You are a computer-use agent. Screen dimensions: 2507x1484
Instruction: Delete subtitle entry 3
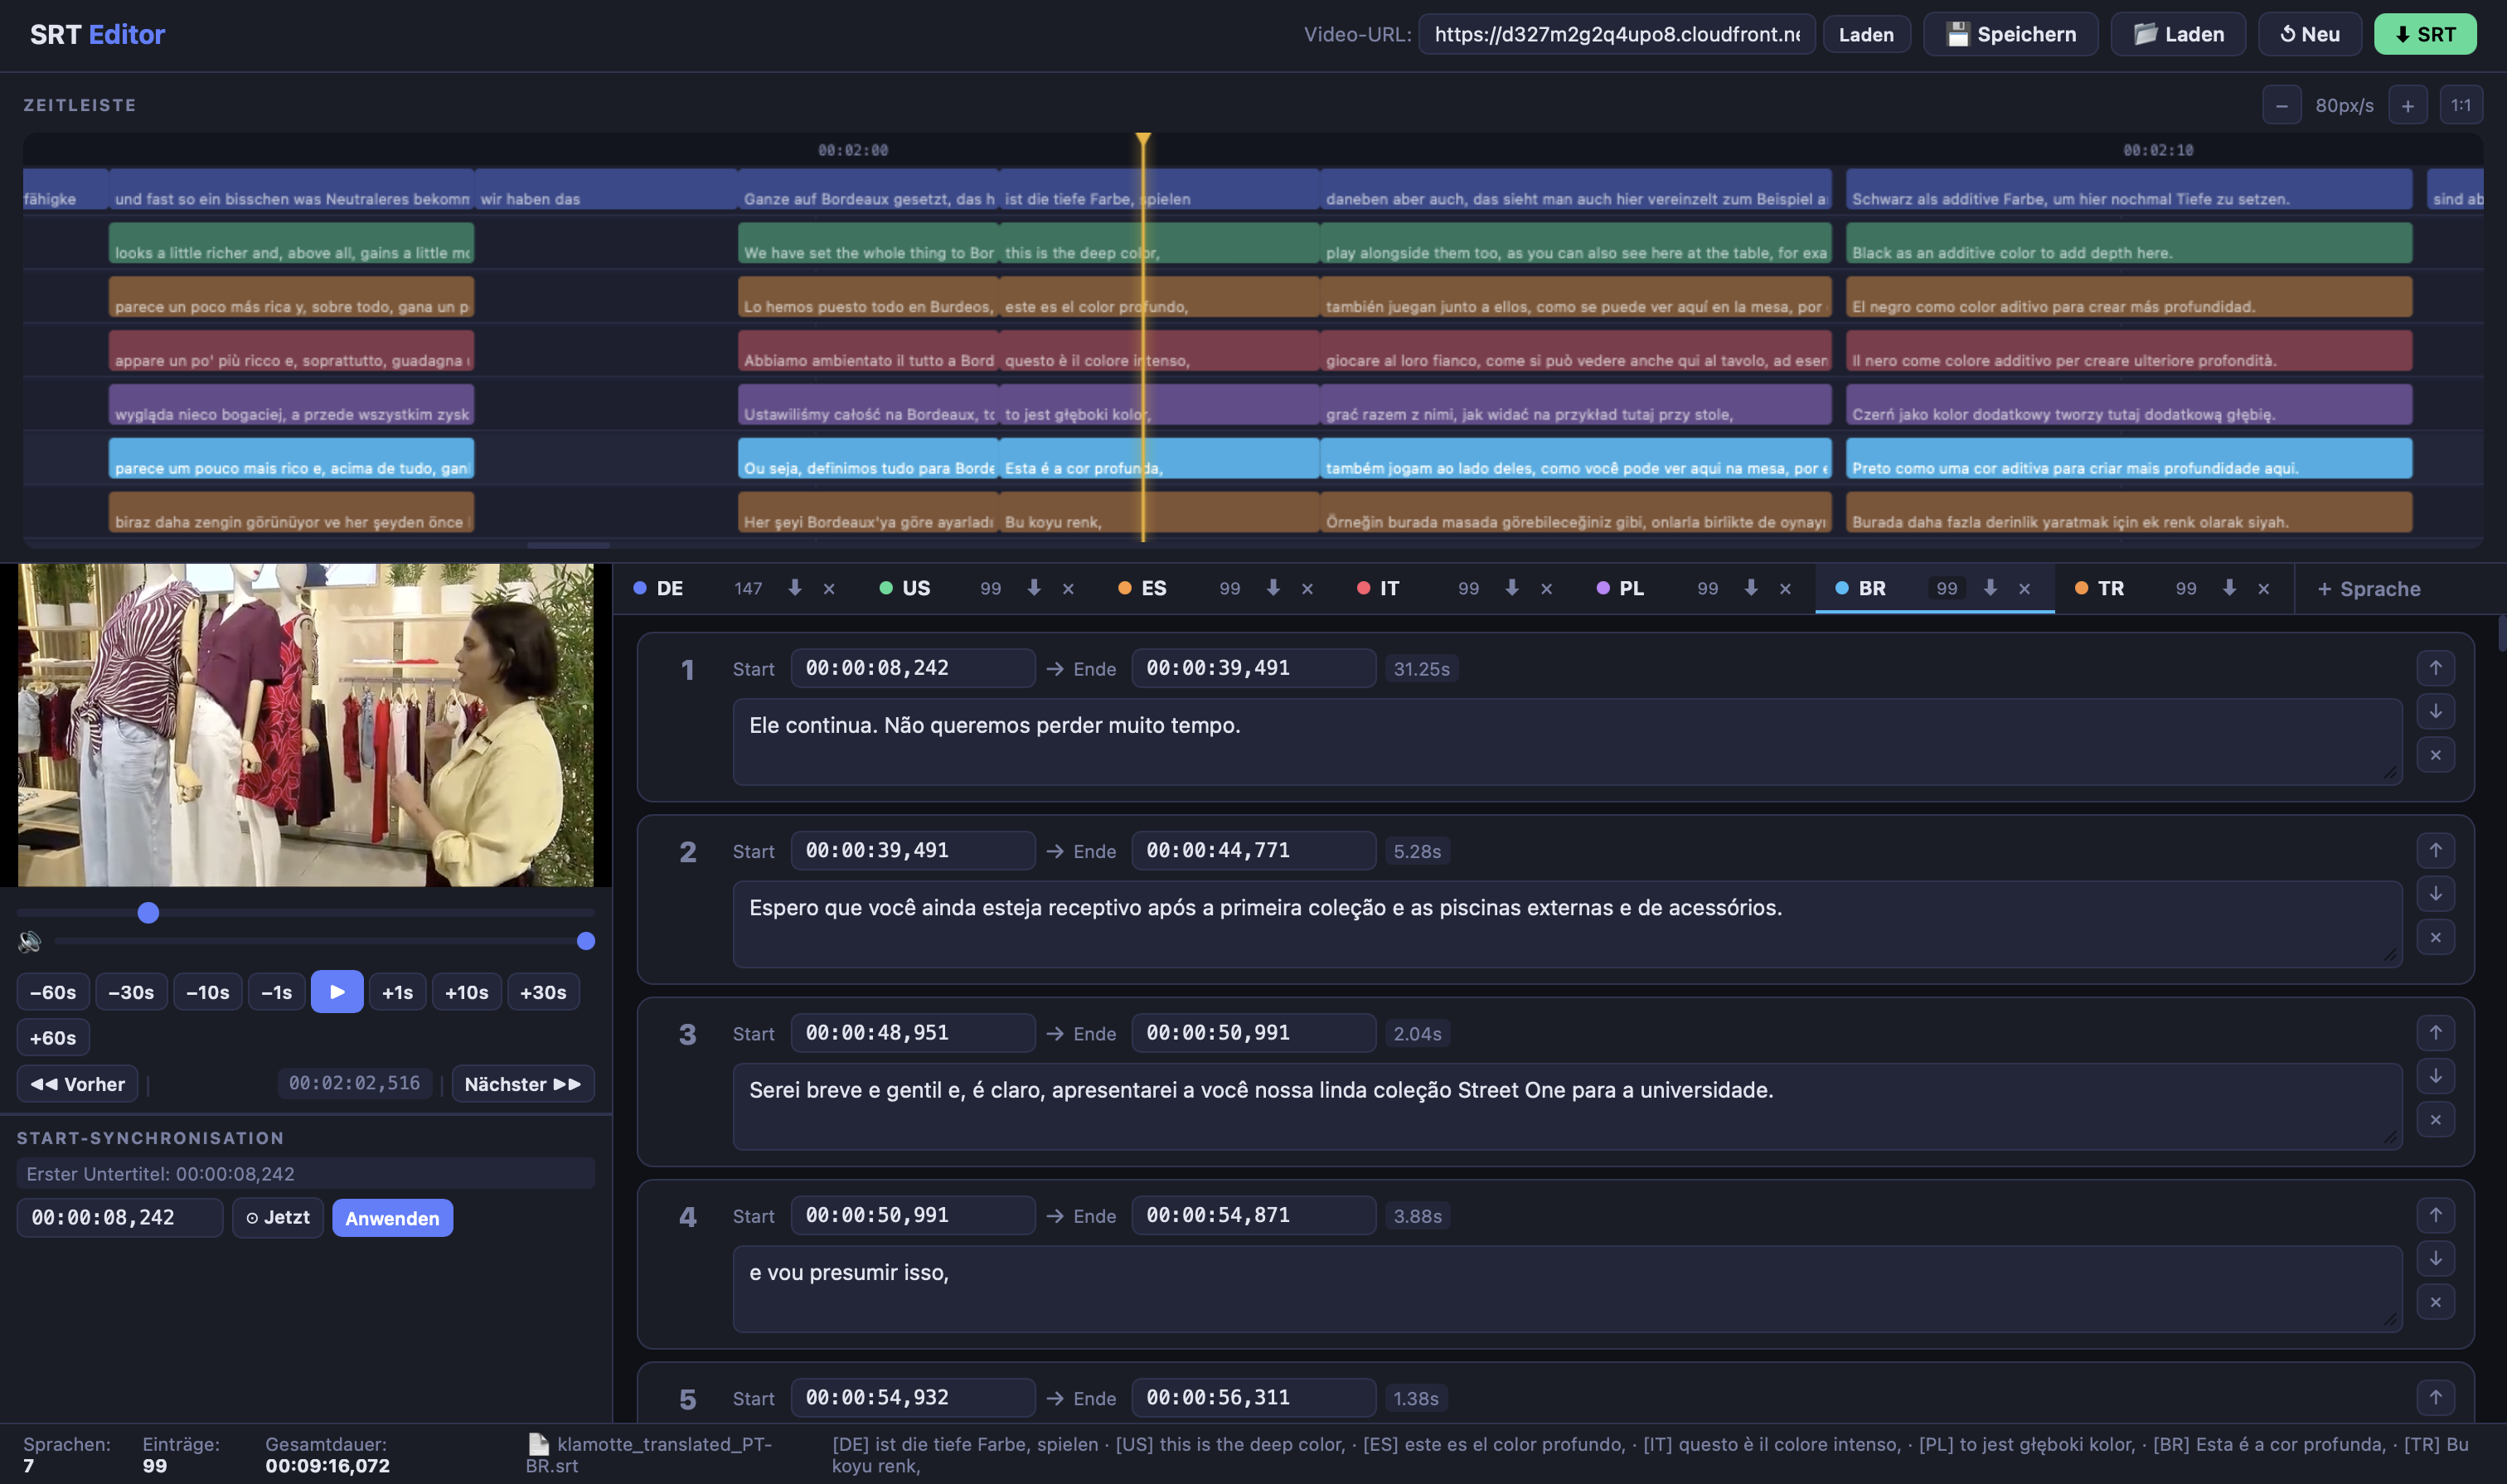tap(2435, 1120)
